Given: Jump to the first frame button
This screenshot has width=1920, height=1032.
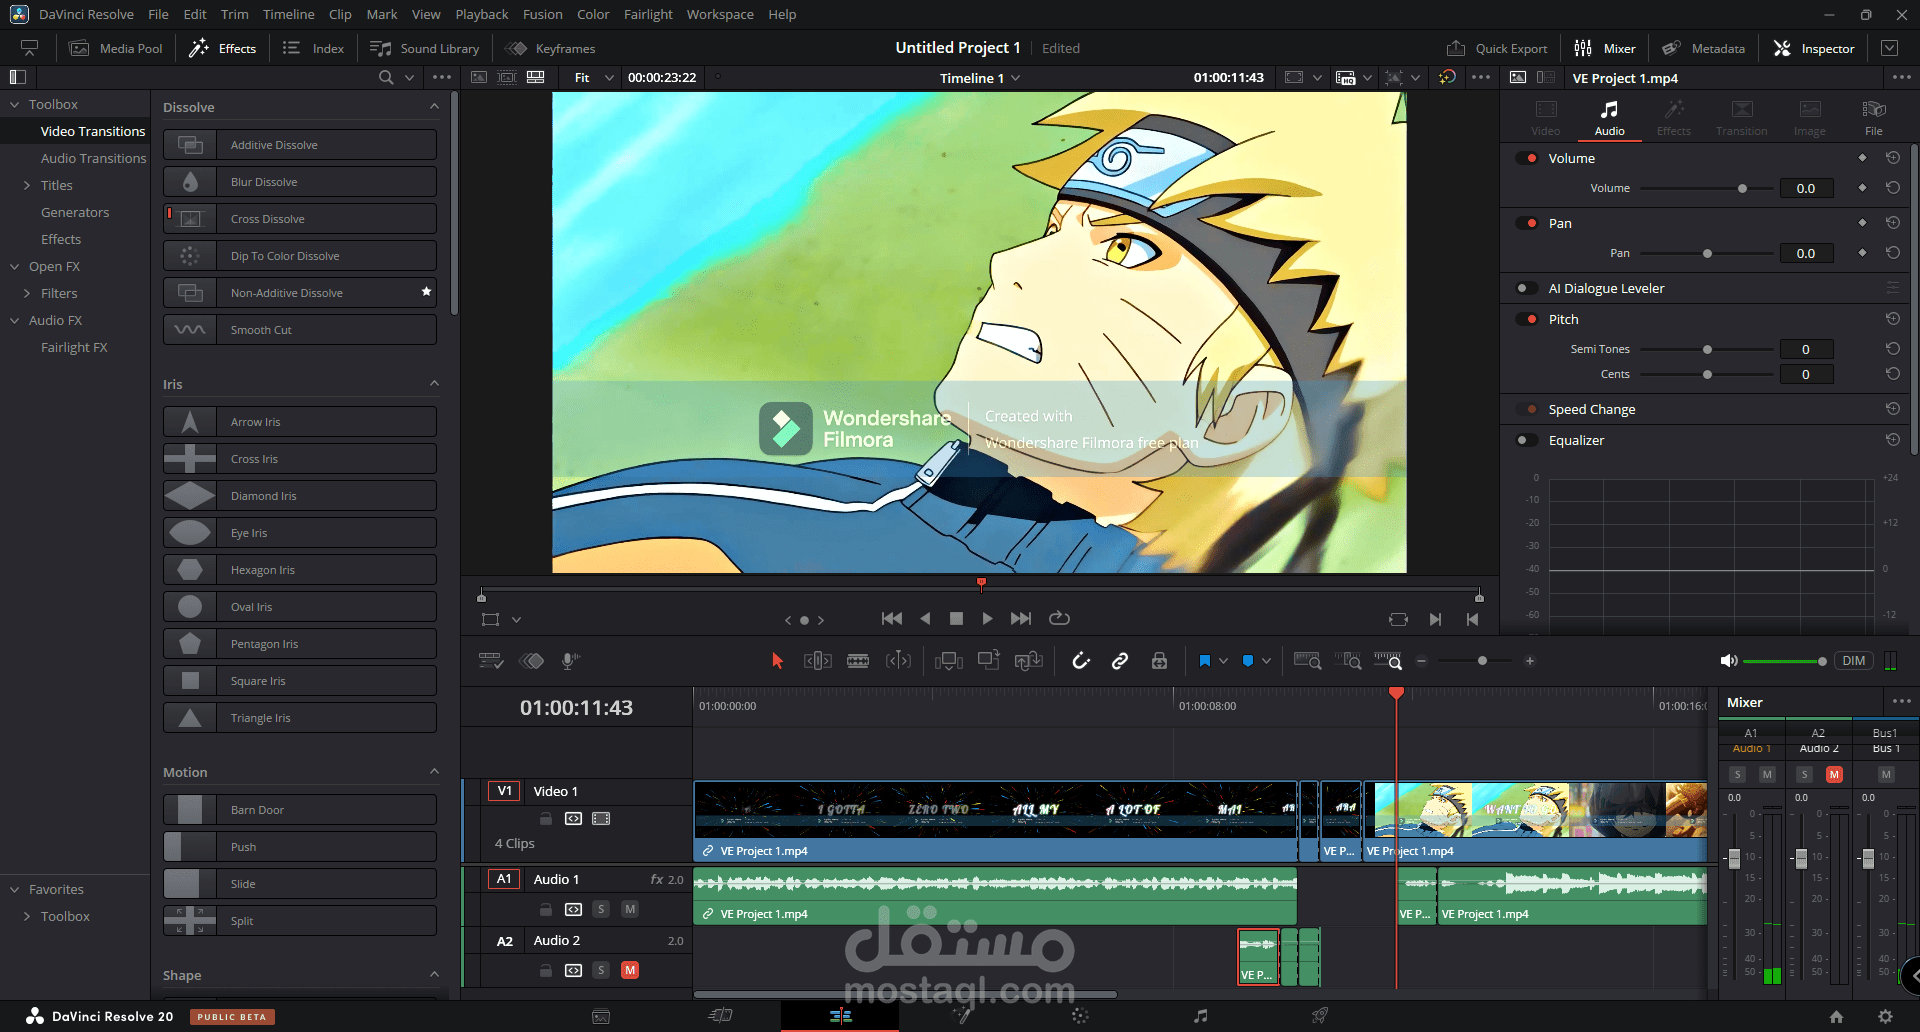Looking at the screenshot, I should [892, 619].
